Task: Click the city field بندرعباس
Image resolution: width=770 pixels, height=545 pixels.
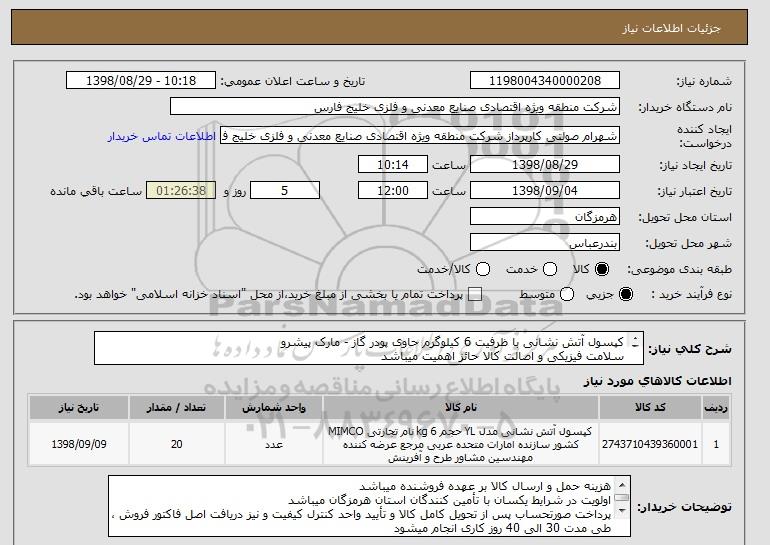Action: click(545, 243)
